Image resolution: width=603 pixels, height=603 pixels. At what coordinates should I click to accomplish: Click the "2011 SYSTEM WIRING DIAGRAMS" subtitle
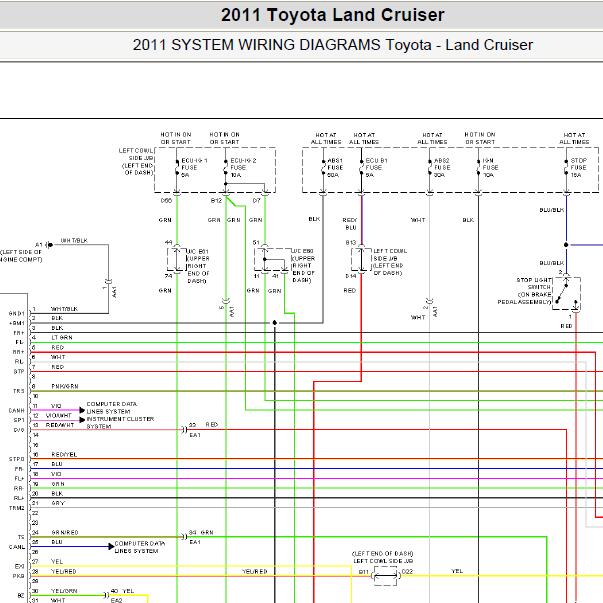tap(257, 45)
